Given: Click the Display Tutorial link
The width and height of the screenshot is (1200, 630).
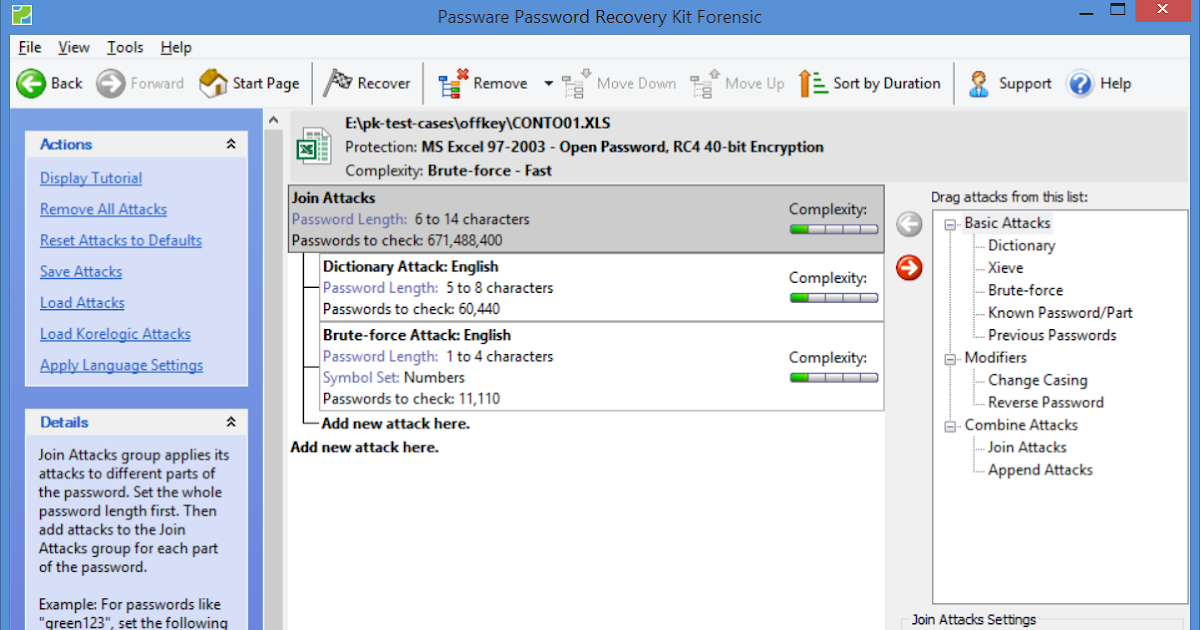Looking at the screenshot, I should 91,178.
